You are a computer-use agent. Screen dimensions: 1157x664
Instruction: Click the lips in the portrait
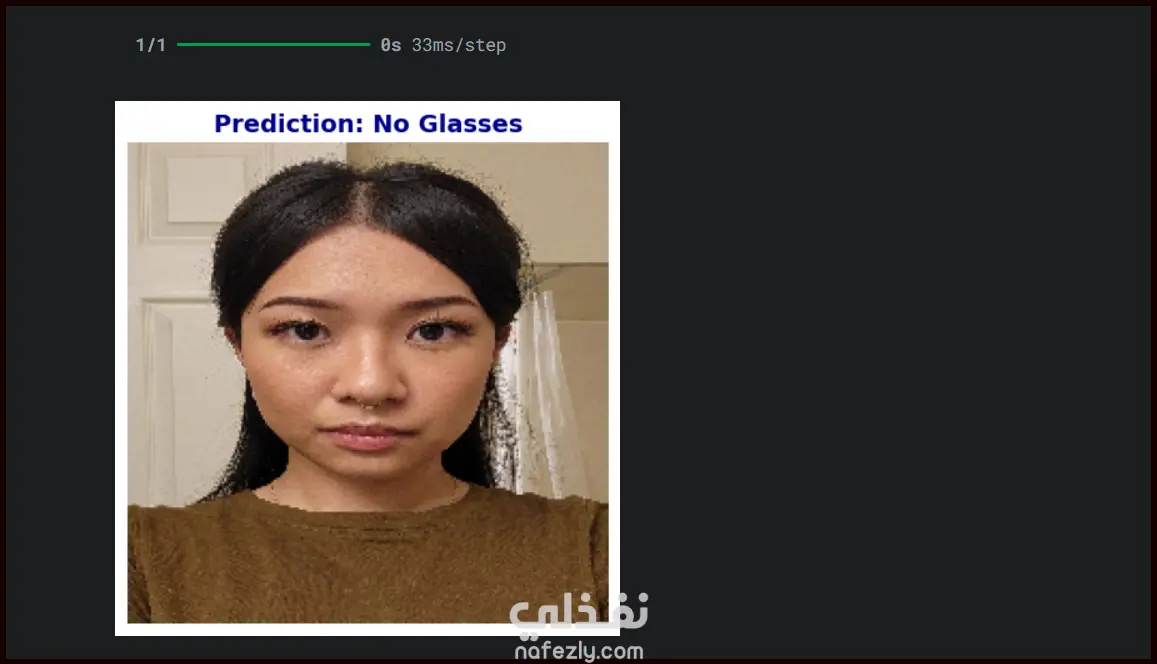(x=367, y=435)
